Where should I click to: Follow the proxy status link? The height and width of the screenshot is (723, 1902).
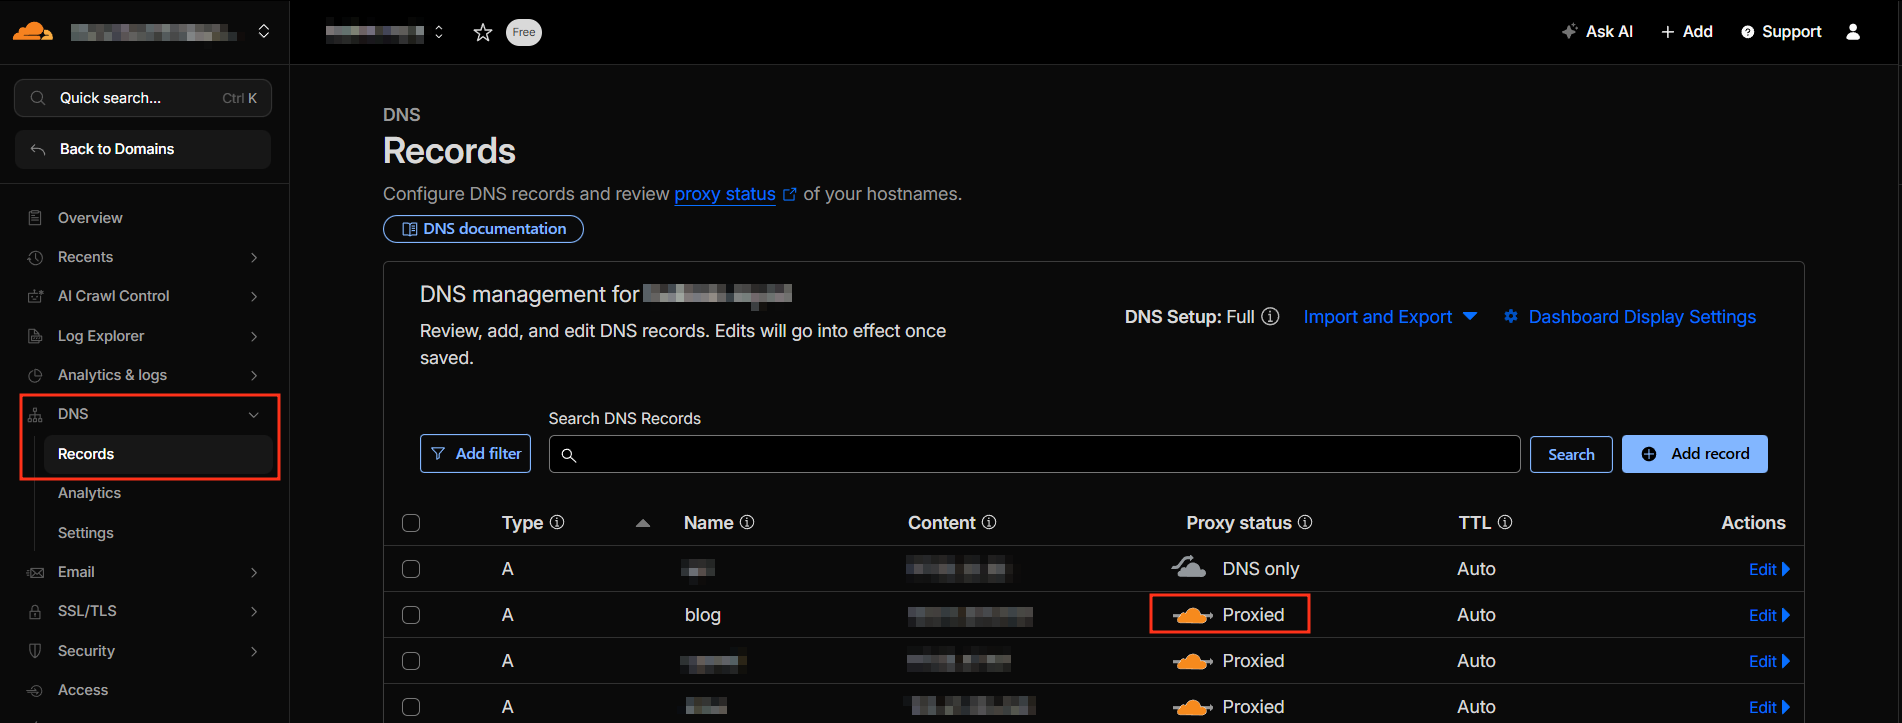pos(725,194)
